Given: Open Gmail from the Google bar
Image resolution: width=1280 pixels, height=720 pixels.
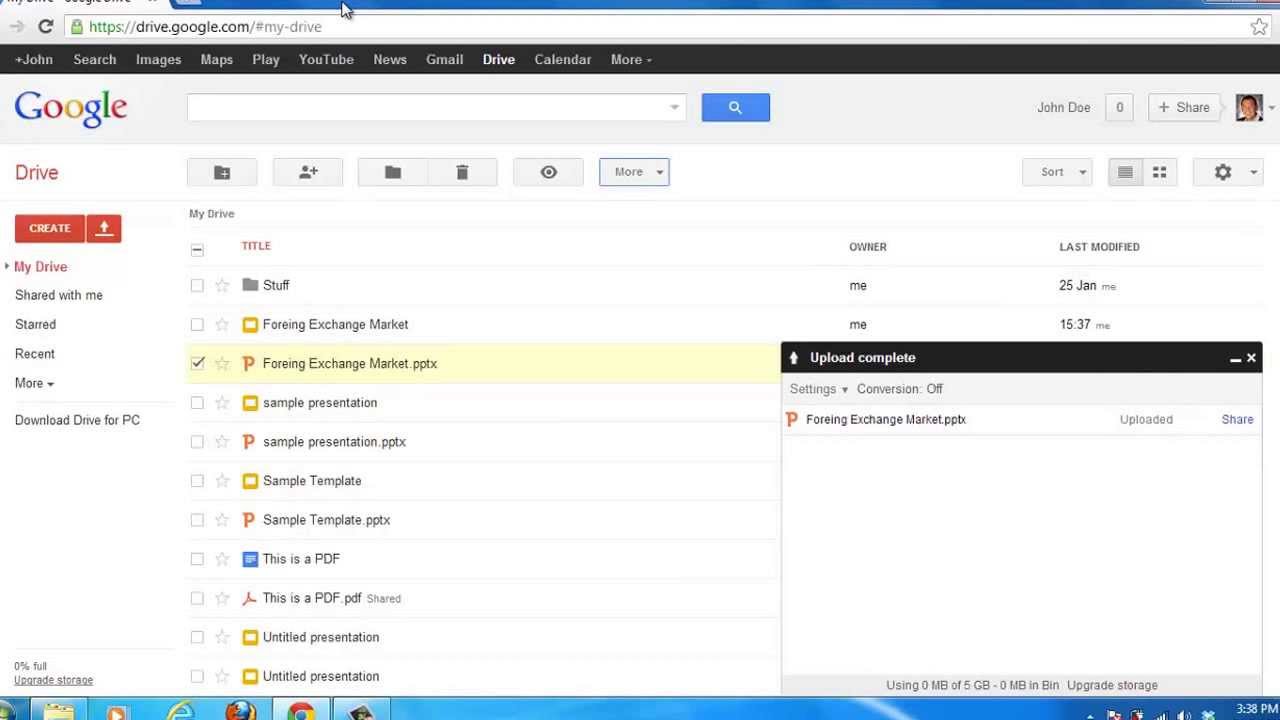Looking at the screenshot, I should (444, 59).
